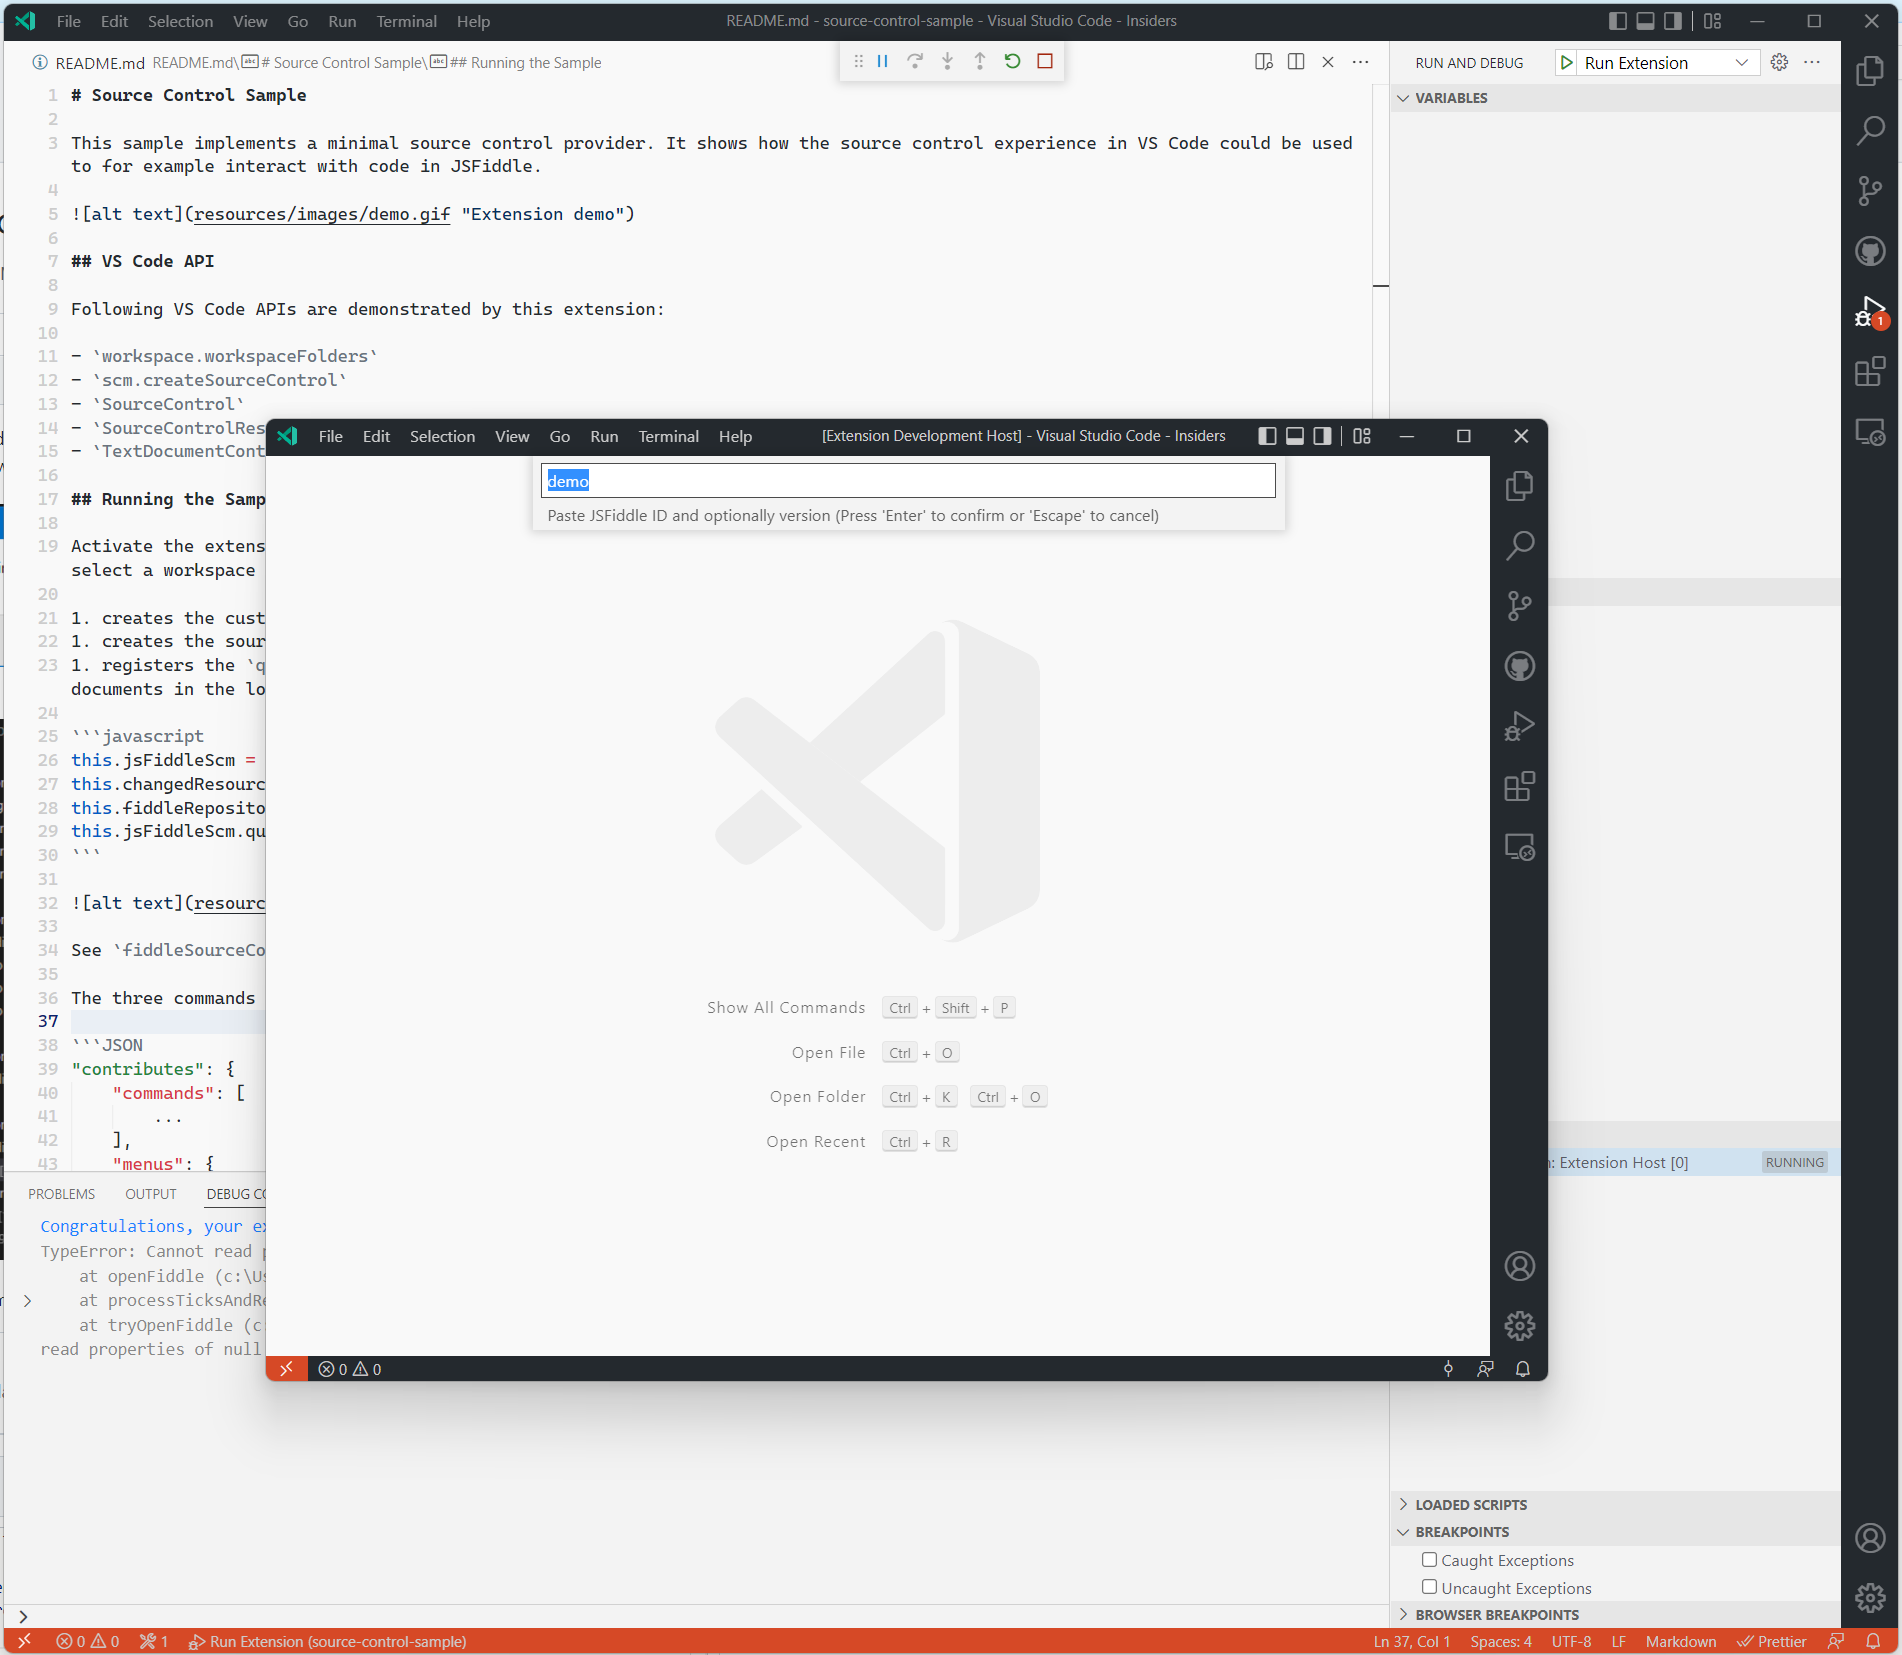Viewport: 1902px width, 1655px height.
Task: Open Source Control in Extension Development Host
Action: (x=1519, y=606)
